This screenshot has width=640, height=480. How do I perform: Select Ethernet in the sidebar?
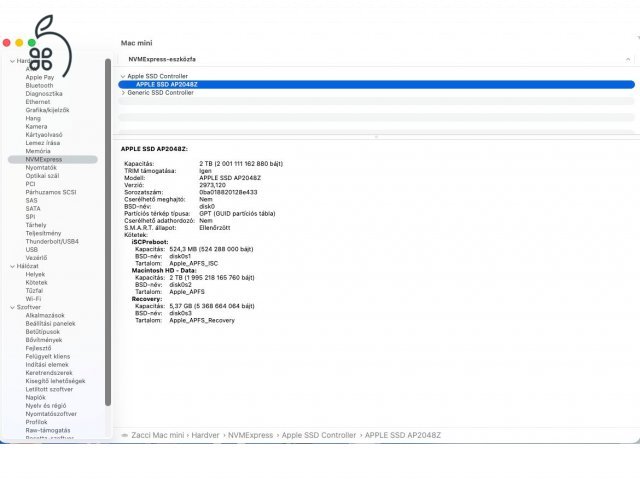pos(38,102)
